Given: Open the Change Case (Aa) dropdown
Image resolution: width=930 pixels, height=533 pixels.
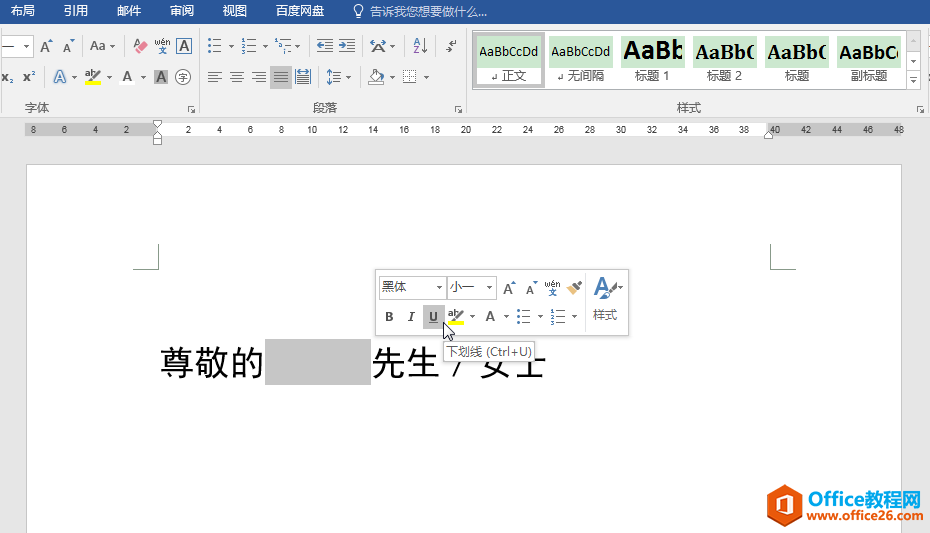Looking at the screenshot, I should [x=102, y=46].
